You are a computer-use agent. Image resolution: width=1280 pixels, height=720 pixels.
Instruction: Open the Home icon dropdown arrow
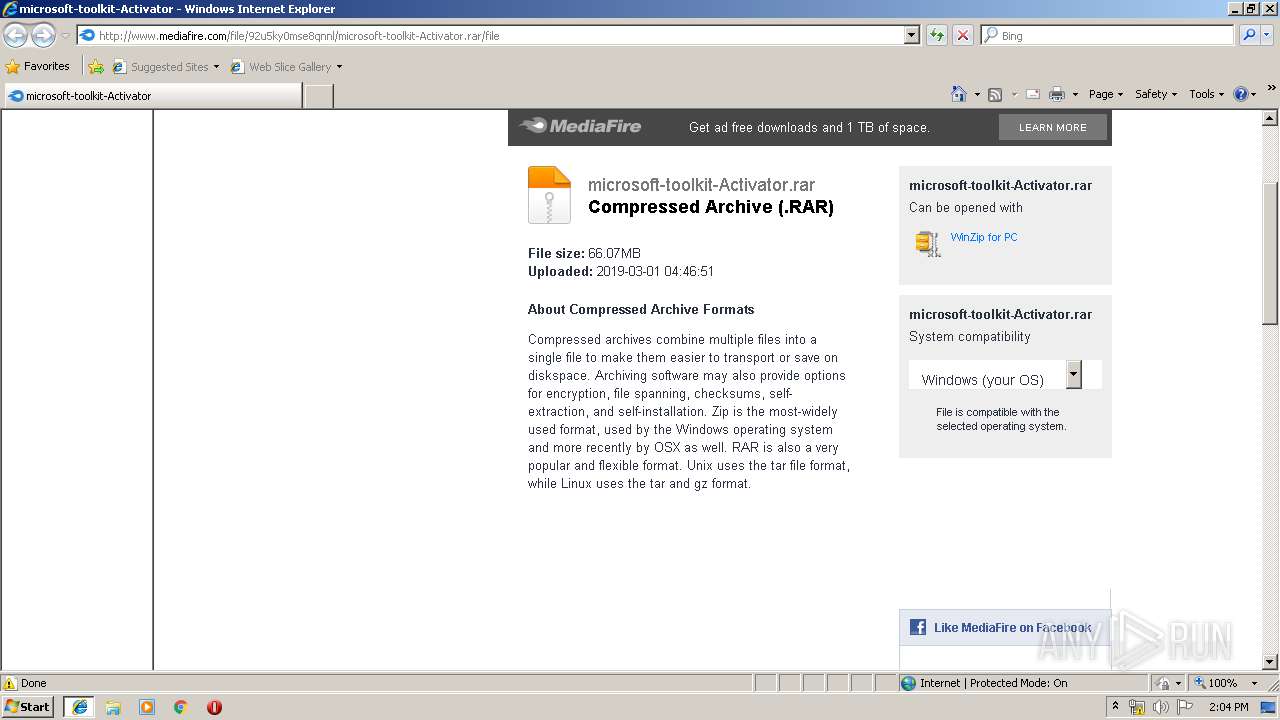point(977,94)
